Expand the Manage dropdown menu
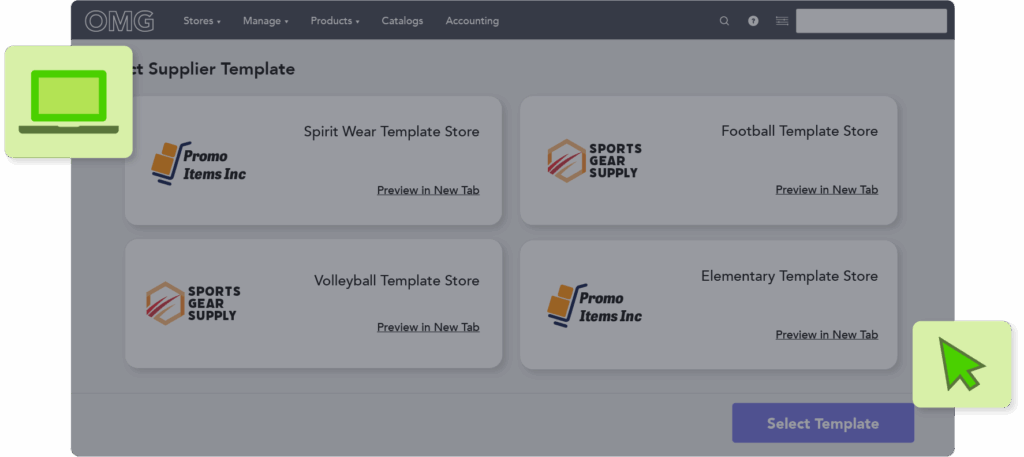 [x=265, y=21]
